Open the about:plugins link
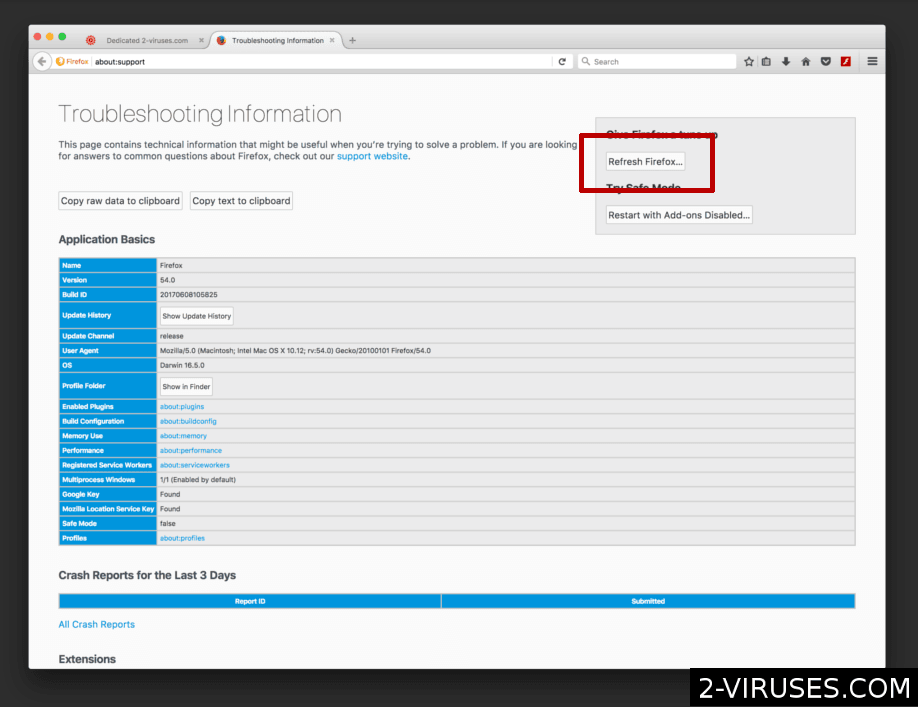The height and width of the screenshot is (707, 918). [x=182, y=406]
